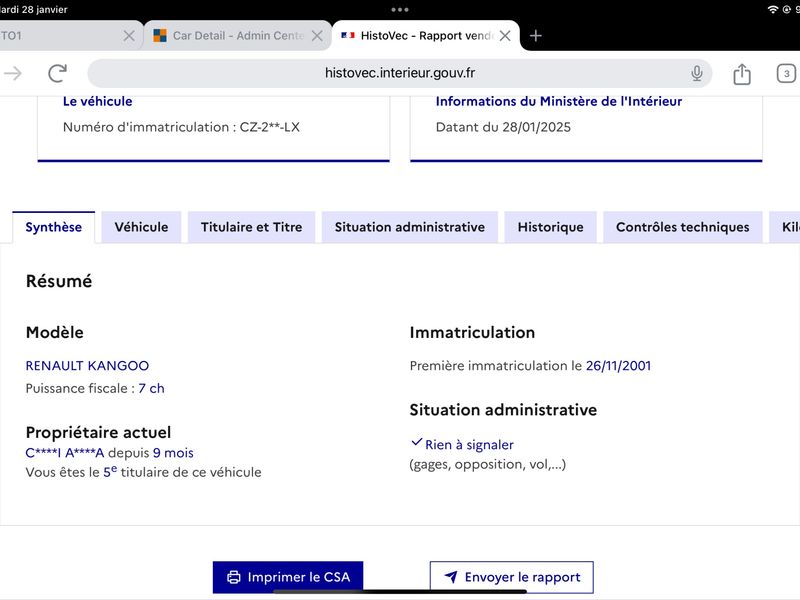Click the Wi-Fi status icon
The height and width of the screenshot is (600, 800).
773,9
